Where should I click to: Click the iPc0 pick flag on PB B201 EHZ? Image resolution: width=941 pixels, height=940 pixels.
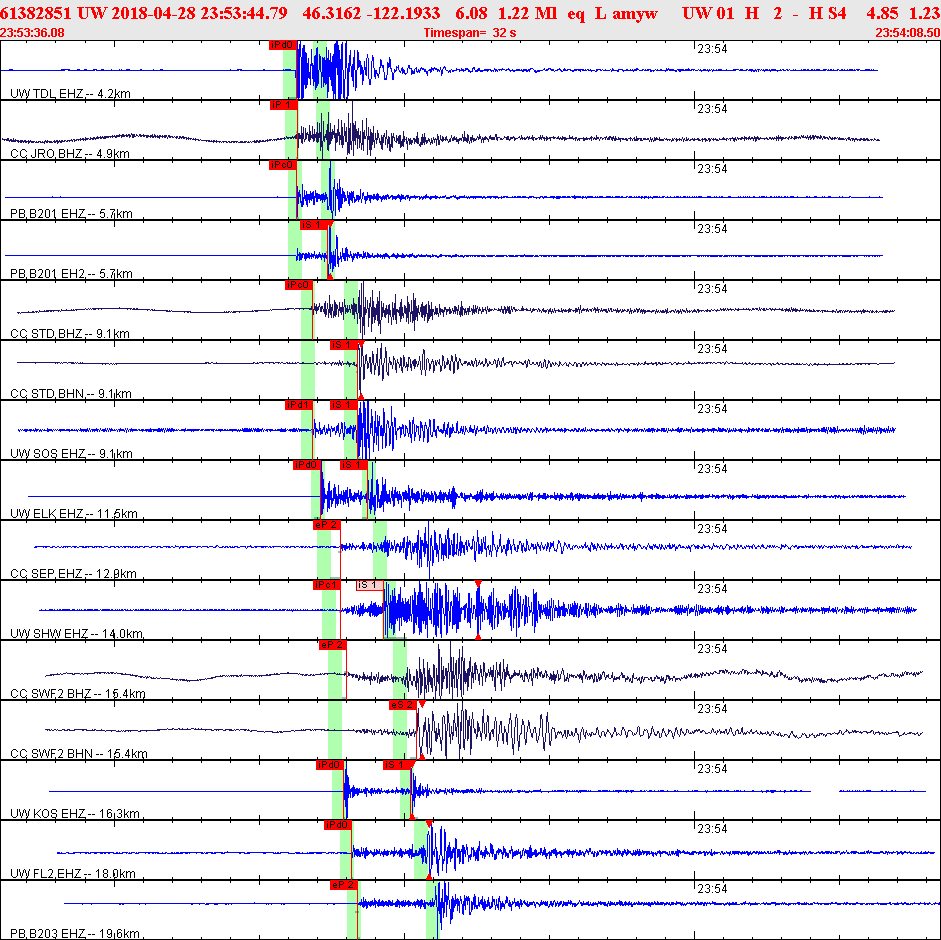click(x=283, y=165)
